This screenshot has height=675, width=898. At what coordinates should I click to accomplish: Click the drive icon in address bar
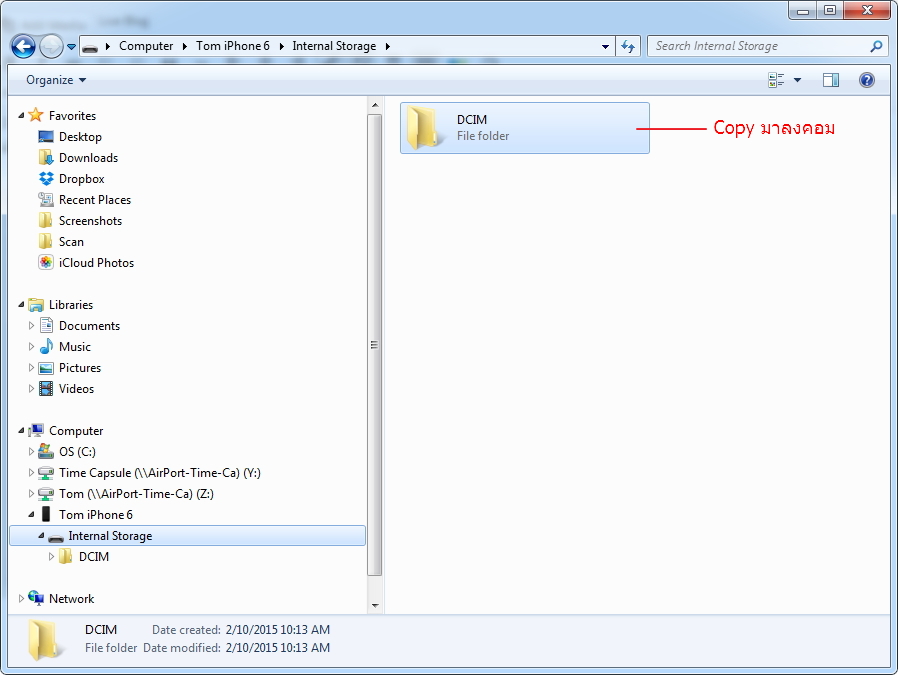pos(90,46)
